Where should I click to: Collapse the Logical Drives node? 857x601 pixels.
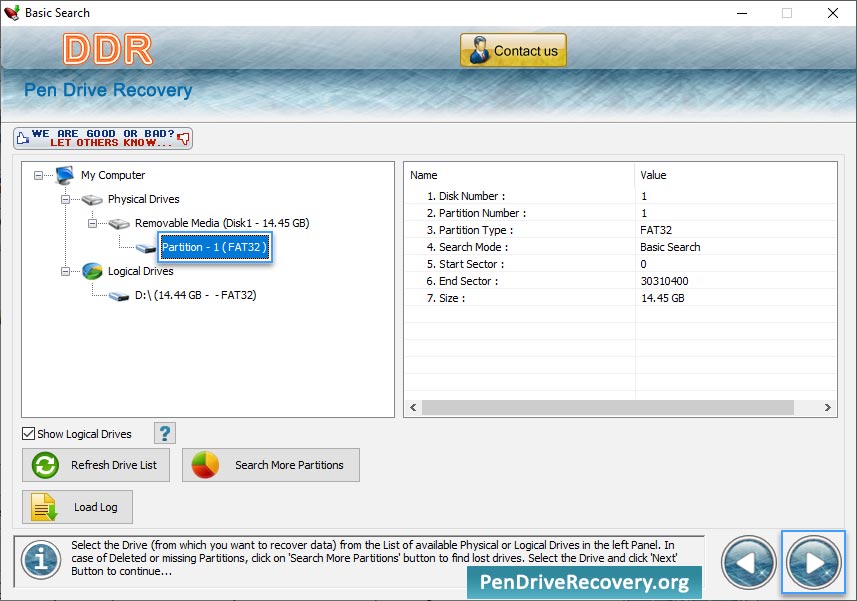pyautogui.click(x=65, y=272)
